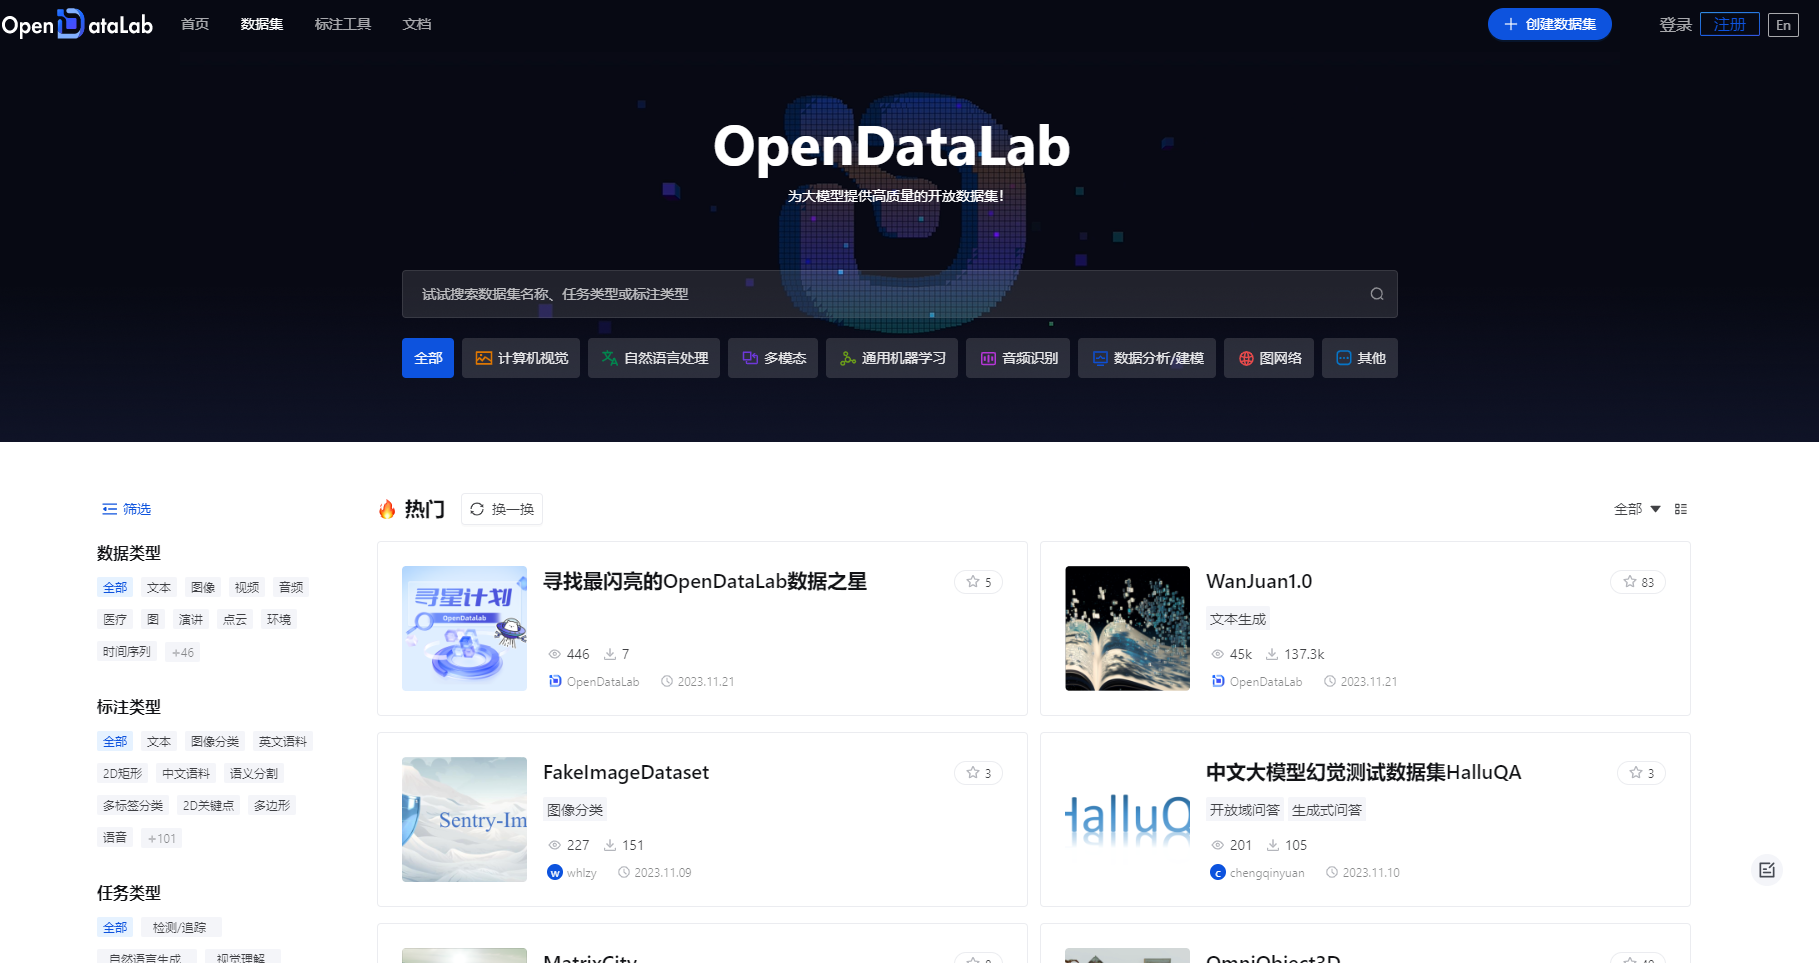Click the feedback edit icon at right edge
This screenshot has width=1819, height=963.
1767,870
